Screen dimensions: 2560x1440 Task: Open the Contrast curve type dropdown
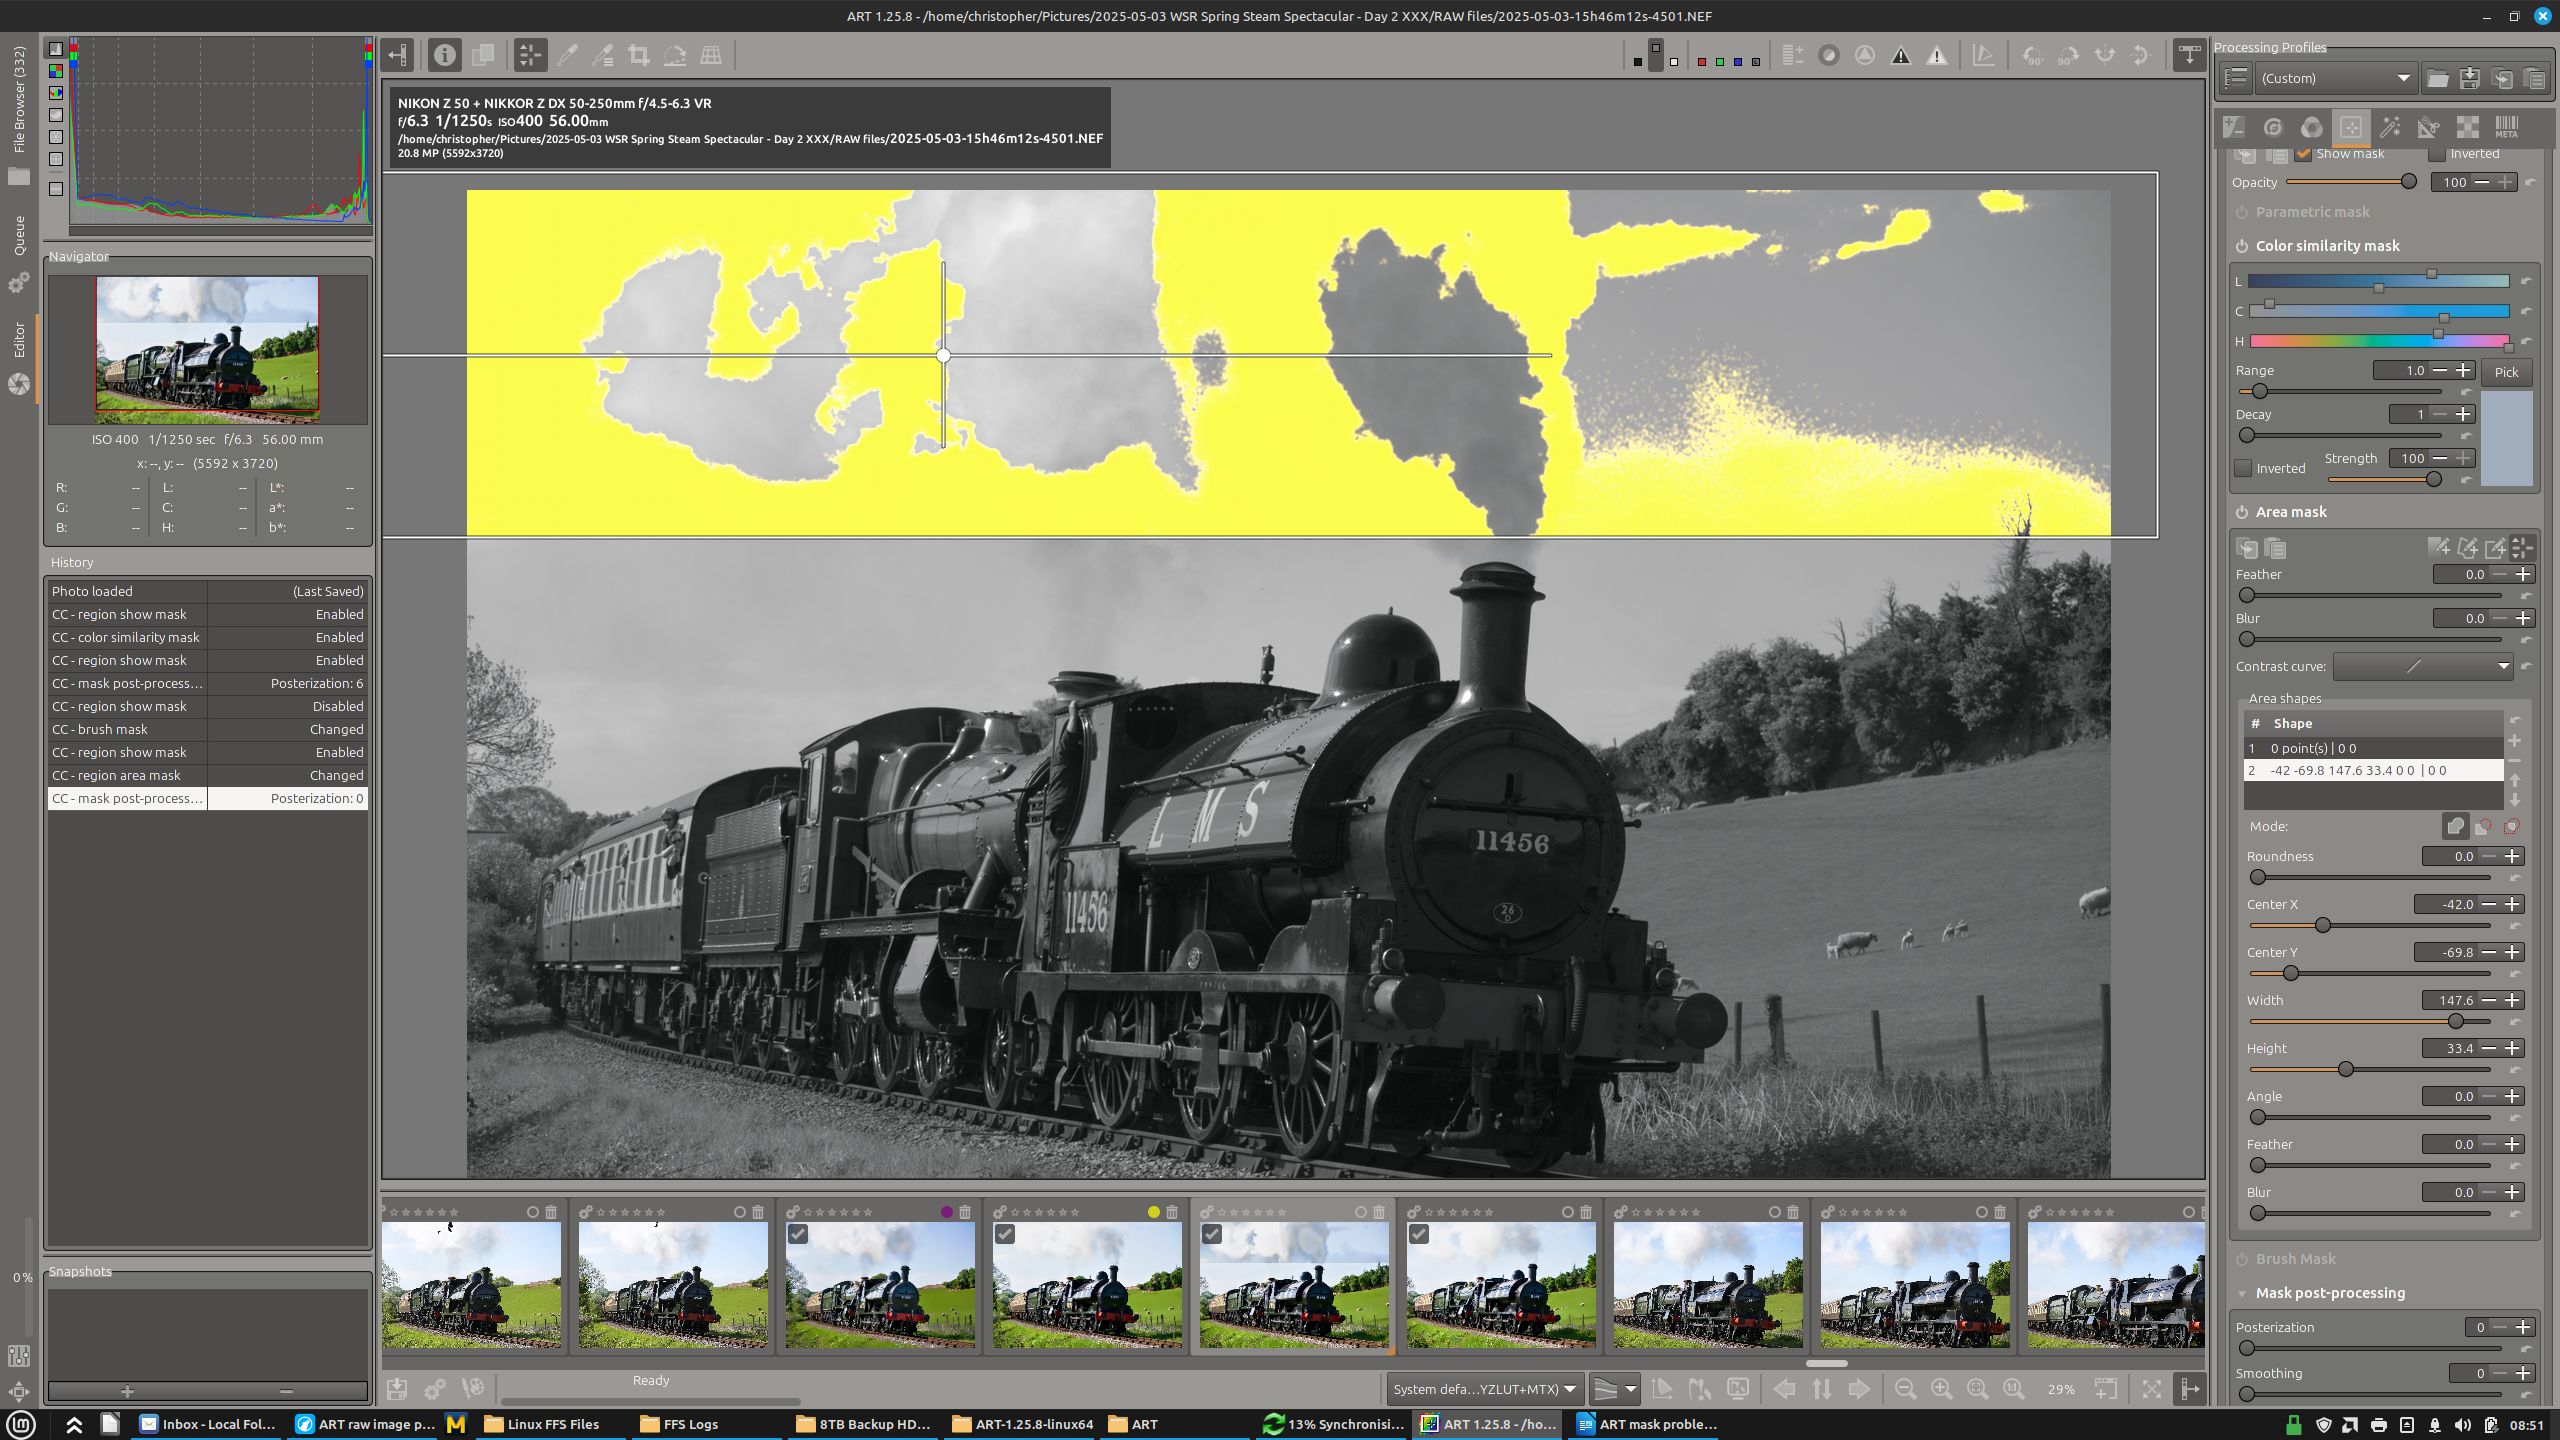pyautogui.click(x=2423, y=666)
